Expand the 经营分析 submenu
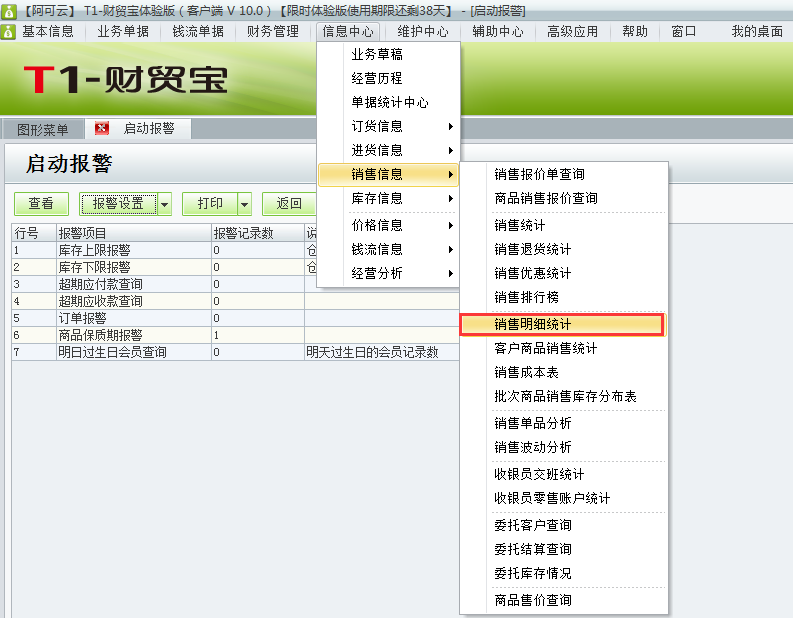793x618 pixels. [x=388, y=274]
